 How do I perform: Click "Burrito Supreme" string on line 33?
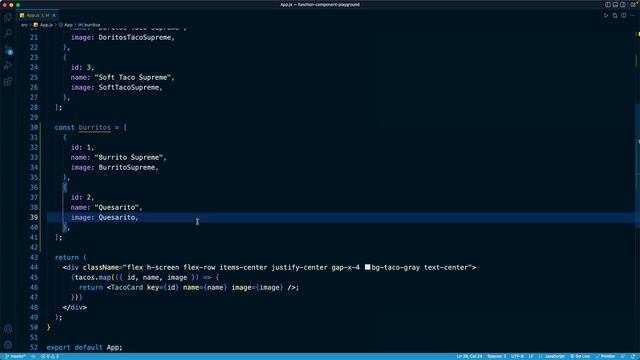tap(131, 157)
